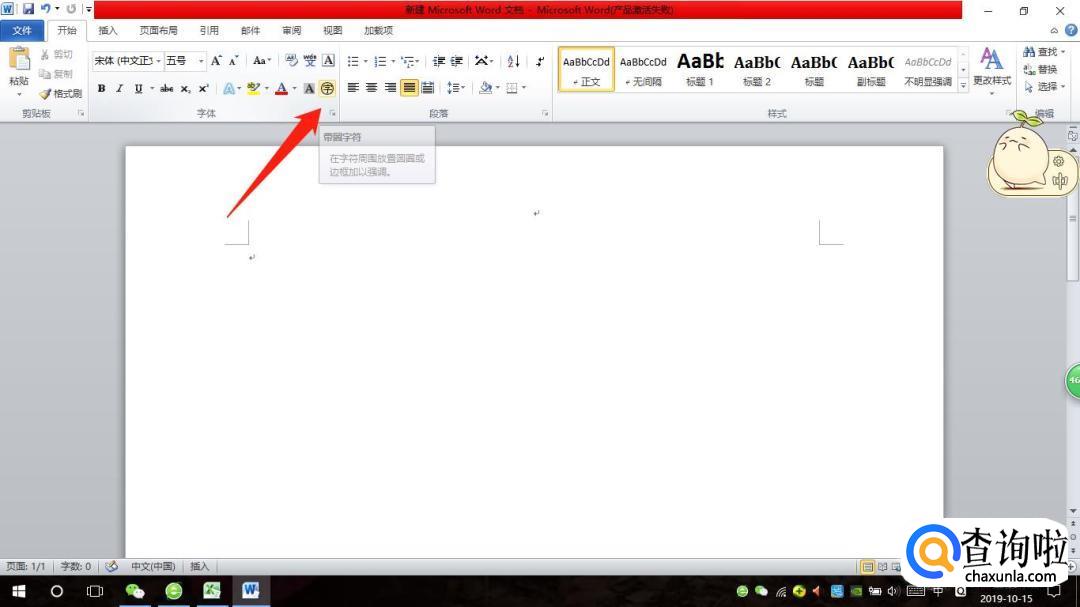Screen dimensions: 1080x607
Task: Open the font name dropdown
Action: coord(158,61)
